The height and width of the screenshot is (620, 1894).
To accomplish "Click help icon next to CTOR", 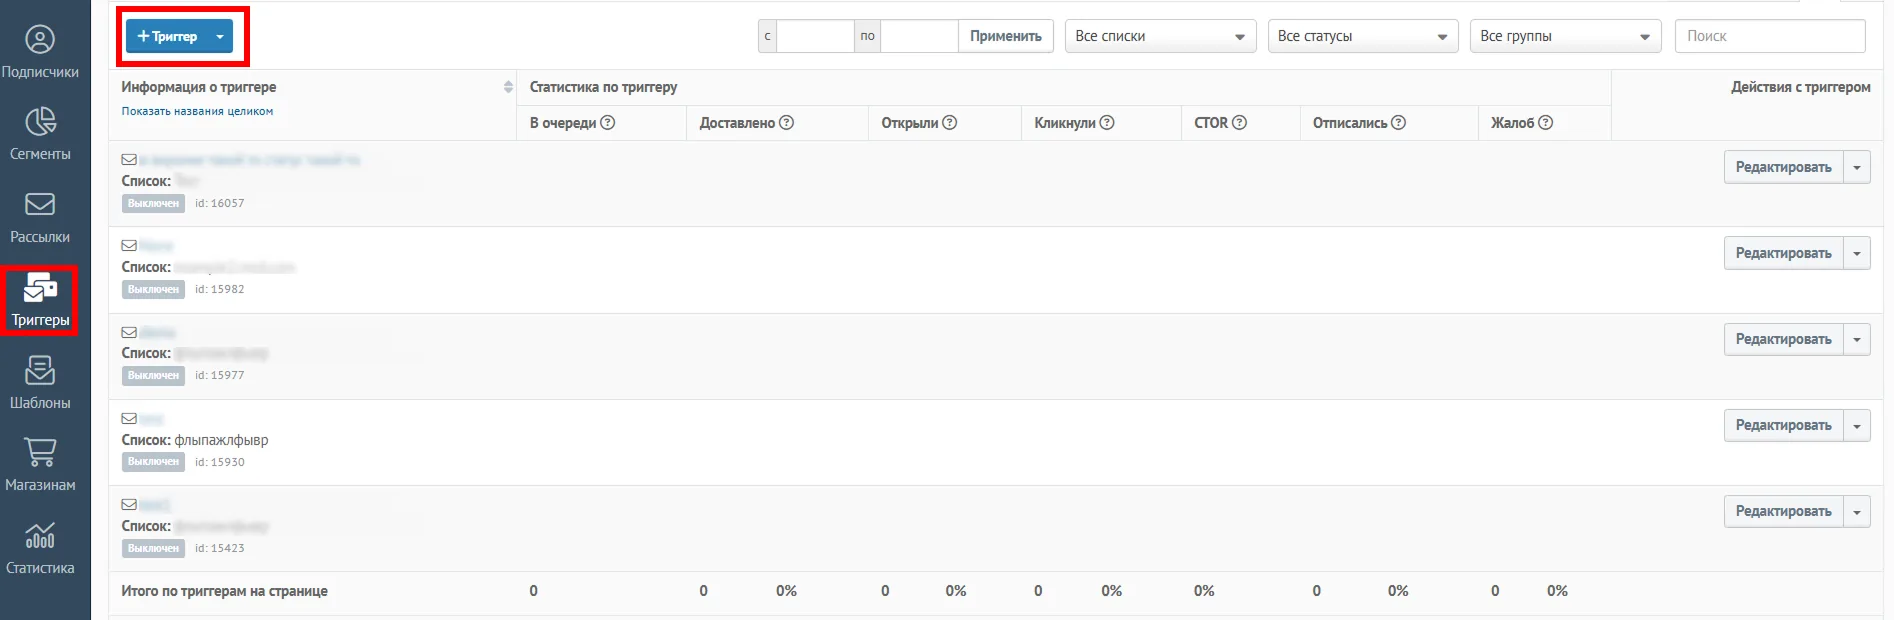I will (1239, 123).
